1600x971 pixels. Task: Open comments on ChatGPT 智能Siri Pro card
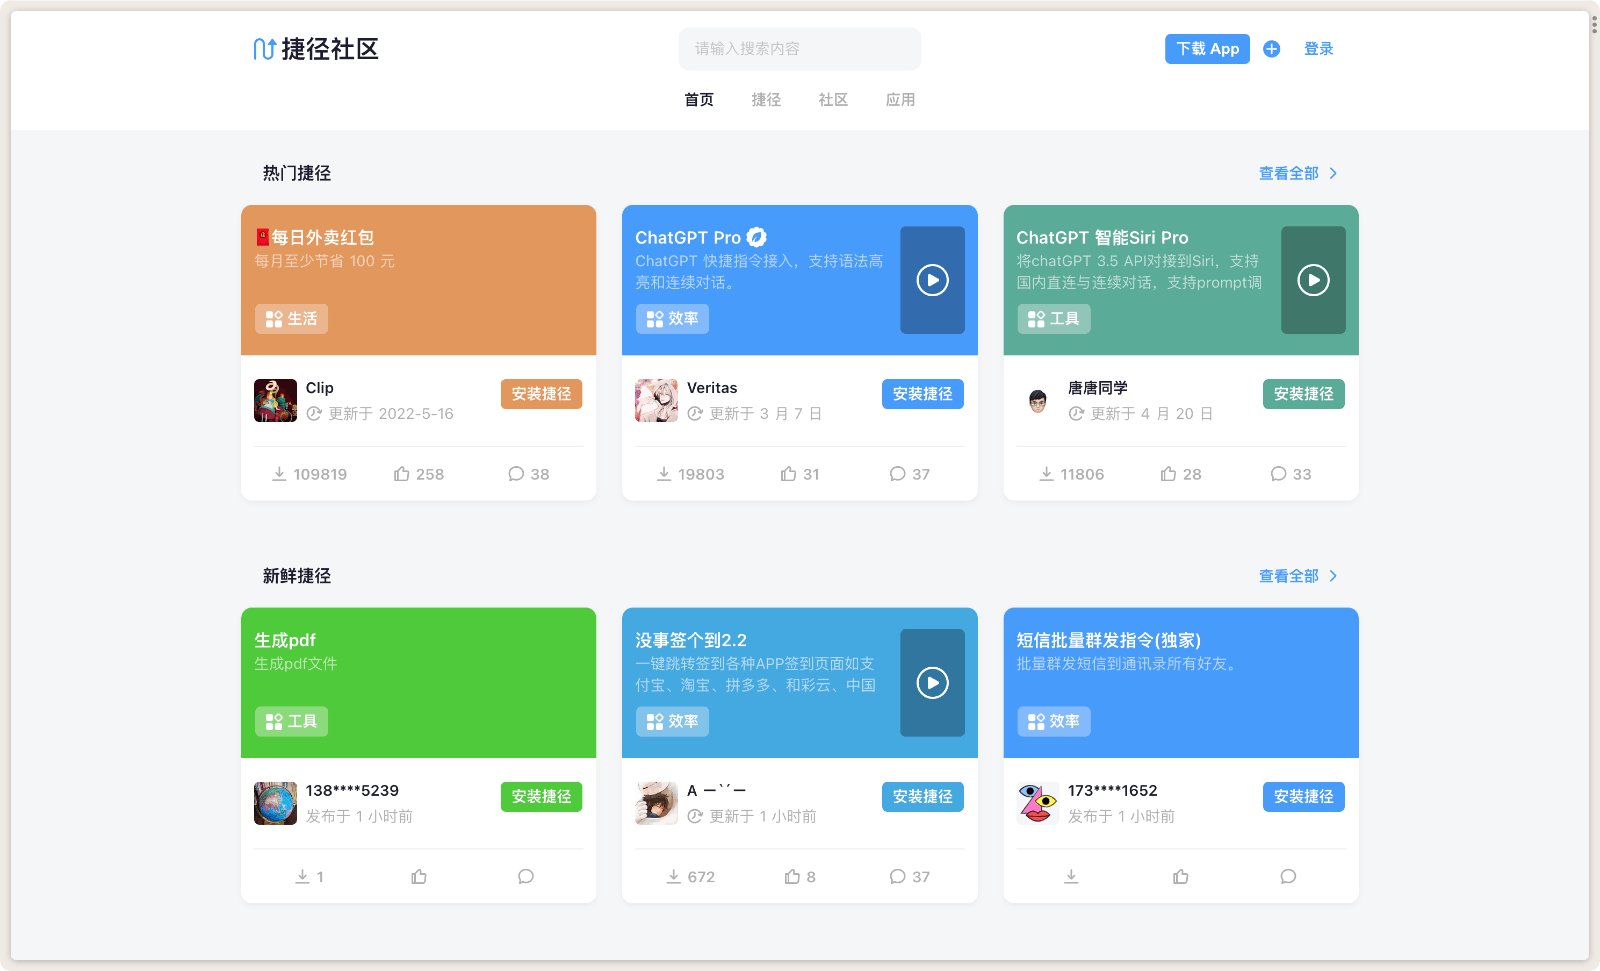click(1278, 474)
